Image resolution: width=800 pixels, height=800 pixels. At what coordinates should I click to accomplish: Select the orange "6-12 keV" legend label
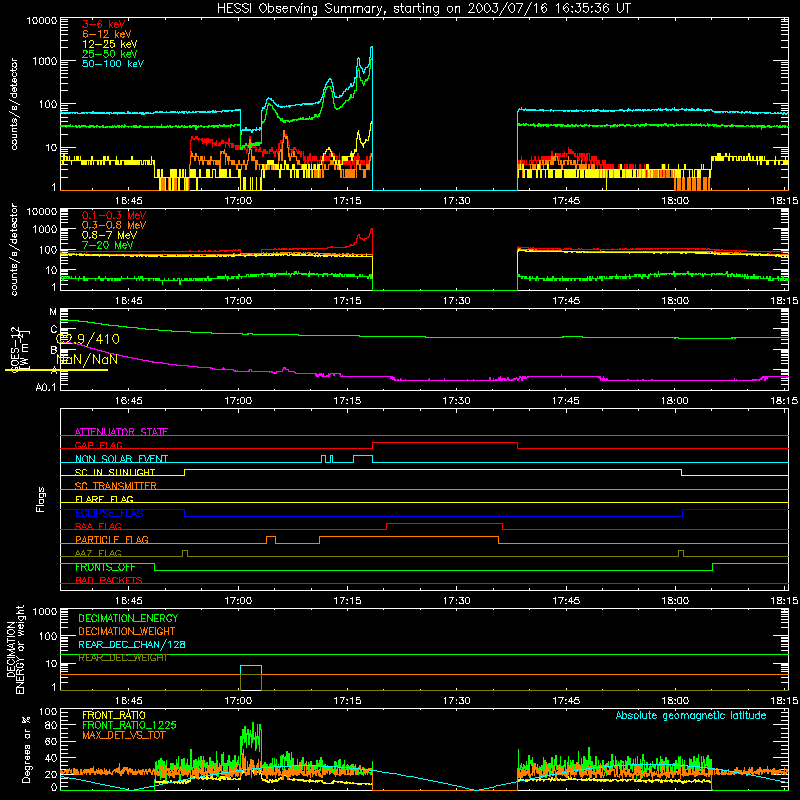[x=107, y=34]
